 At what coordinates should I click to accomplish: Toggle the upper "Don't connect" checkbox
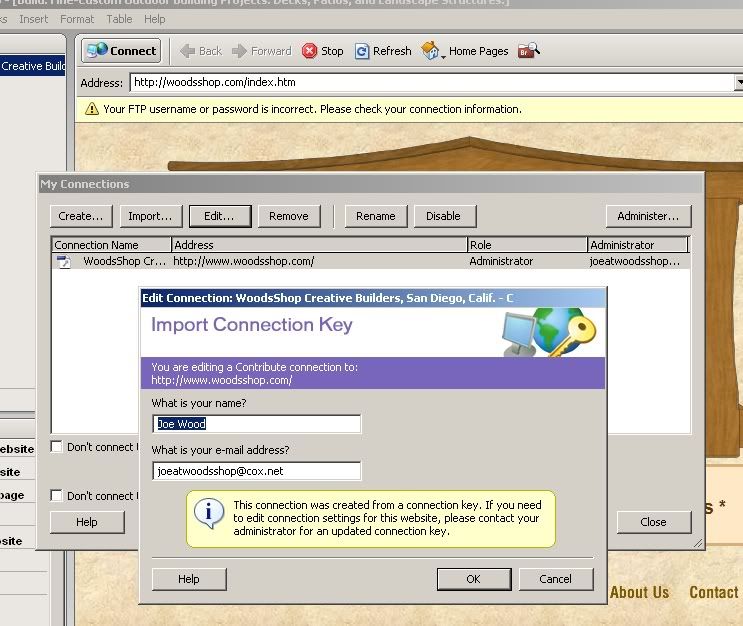57,447
